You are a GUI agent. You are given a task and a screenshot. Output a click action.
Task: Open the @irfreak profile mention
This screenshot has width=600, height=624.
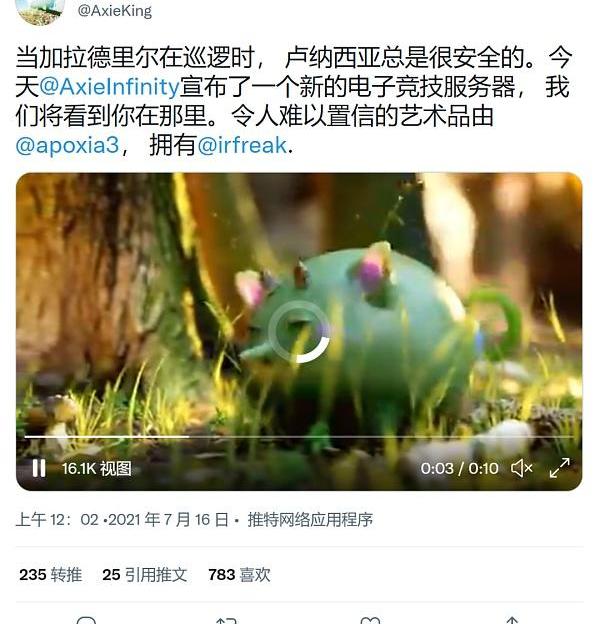(x=242, y=145)
